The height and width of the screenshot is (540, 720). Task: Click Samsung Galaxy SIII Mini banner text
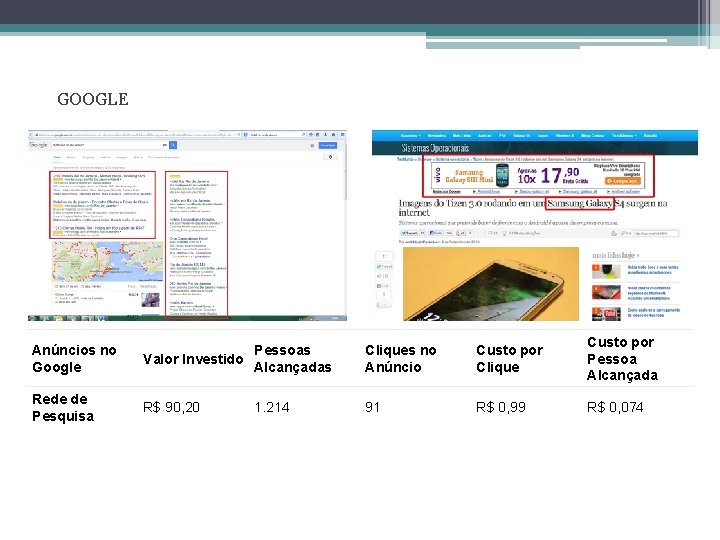click(x=469, y=176)
